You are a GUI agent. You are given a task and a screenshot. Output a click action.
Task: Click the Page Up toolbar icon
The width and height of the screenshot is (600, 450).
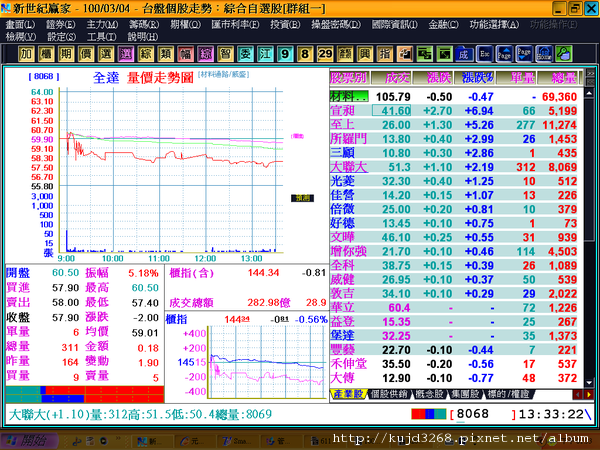point(504,54)
